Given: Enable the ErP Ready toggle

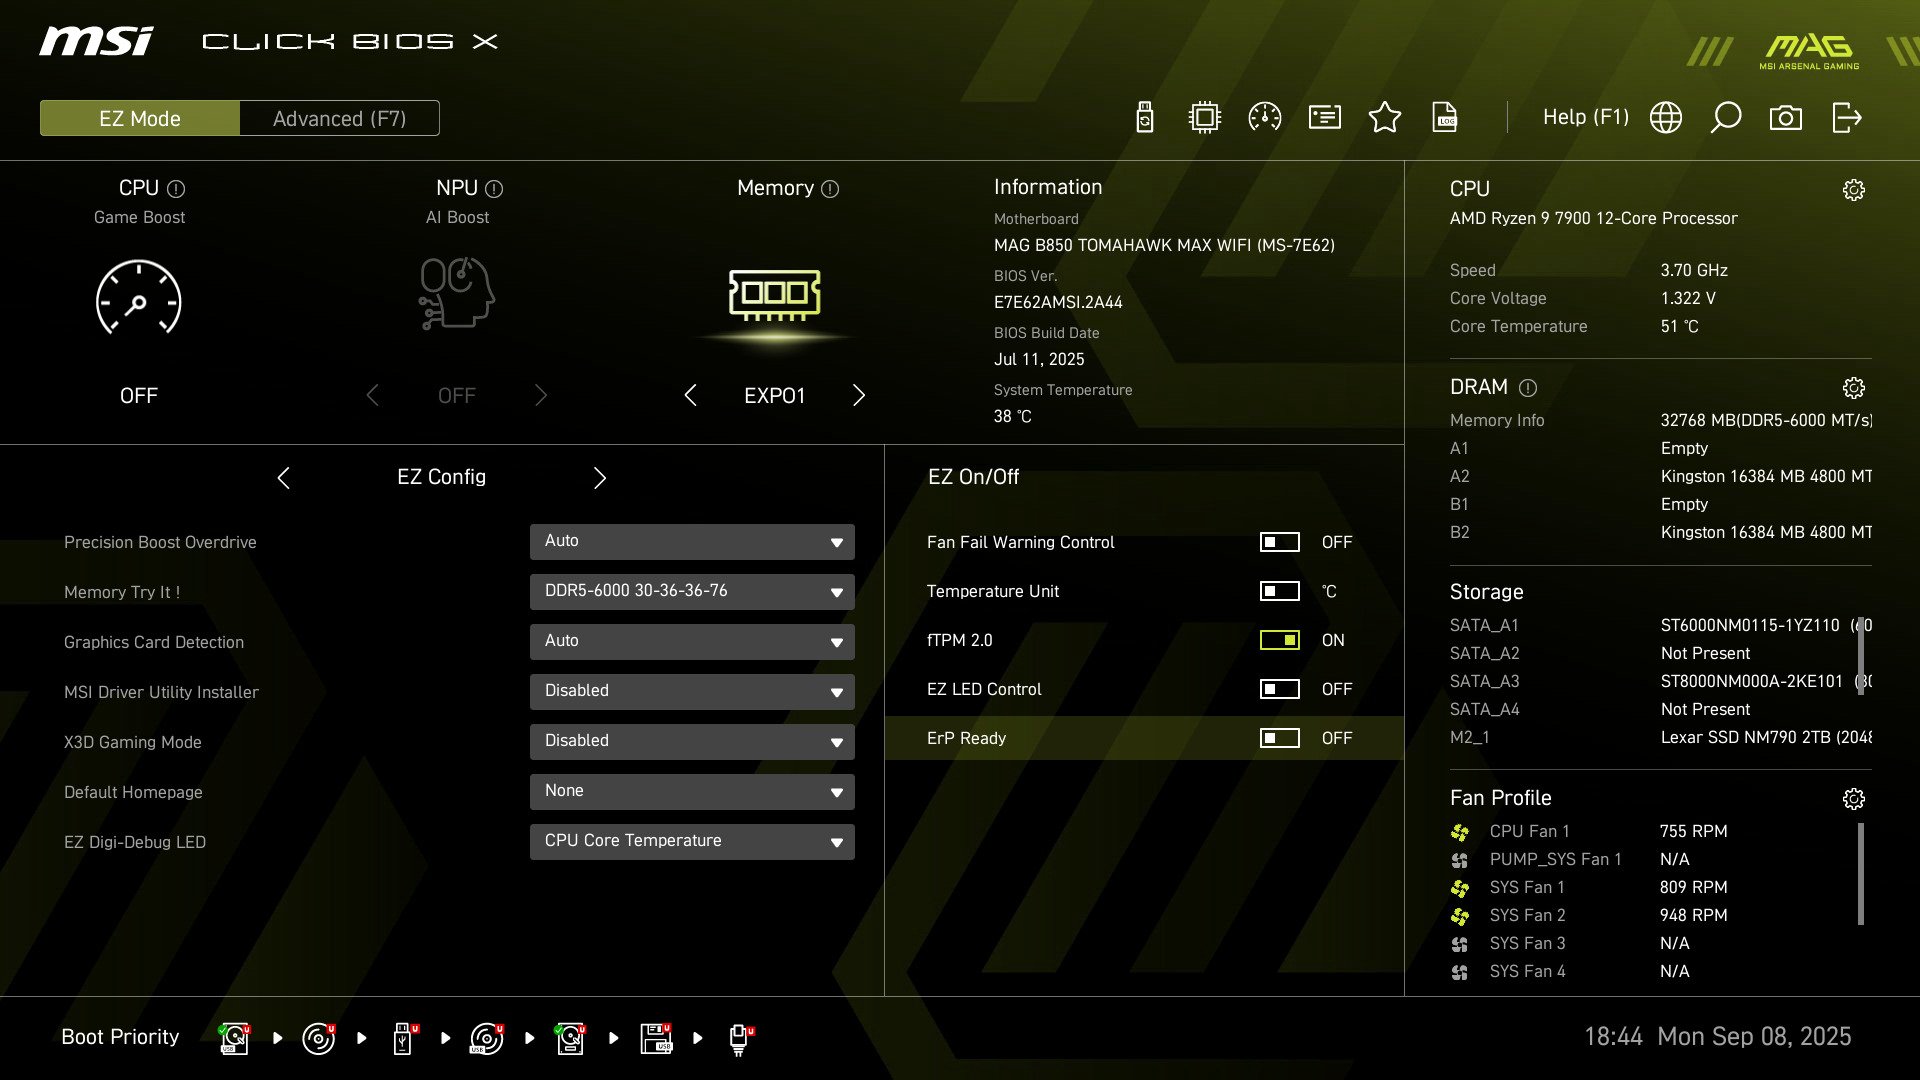Looking at the screenshot, I should click(1279, 738).
